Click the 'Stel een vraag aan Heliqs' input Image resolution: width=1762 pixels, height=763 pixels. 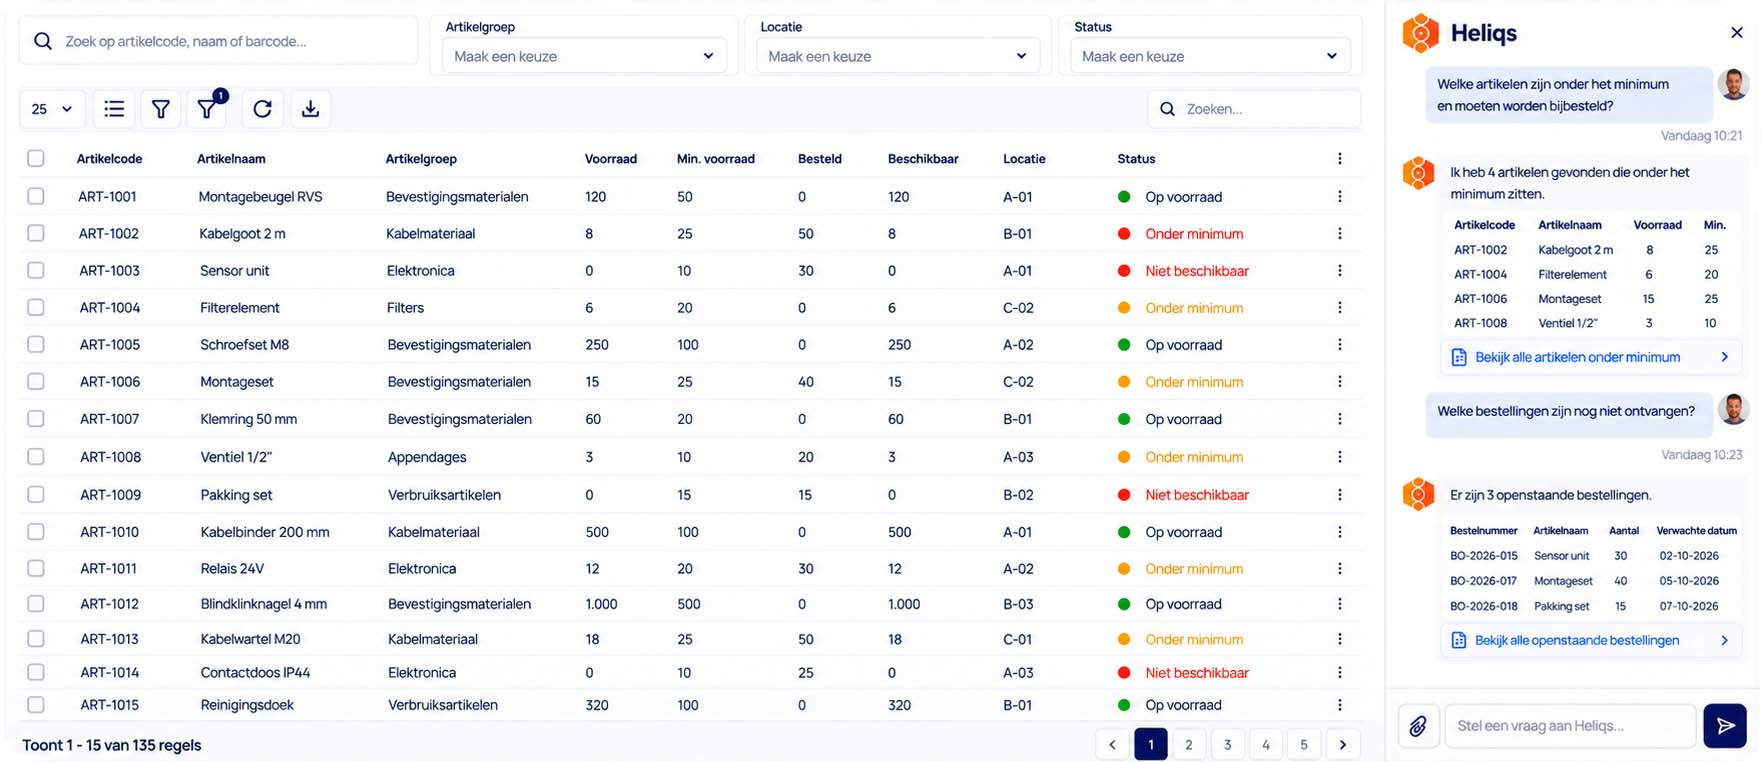pos(1570,726)
